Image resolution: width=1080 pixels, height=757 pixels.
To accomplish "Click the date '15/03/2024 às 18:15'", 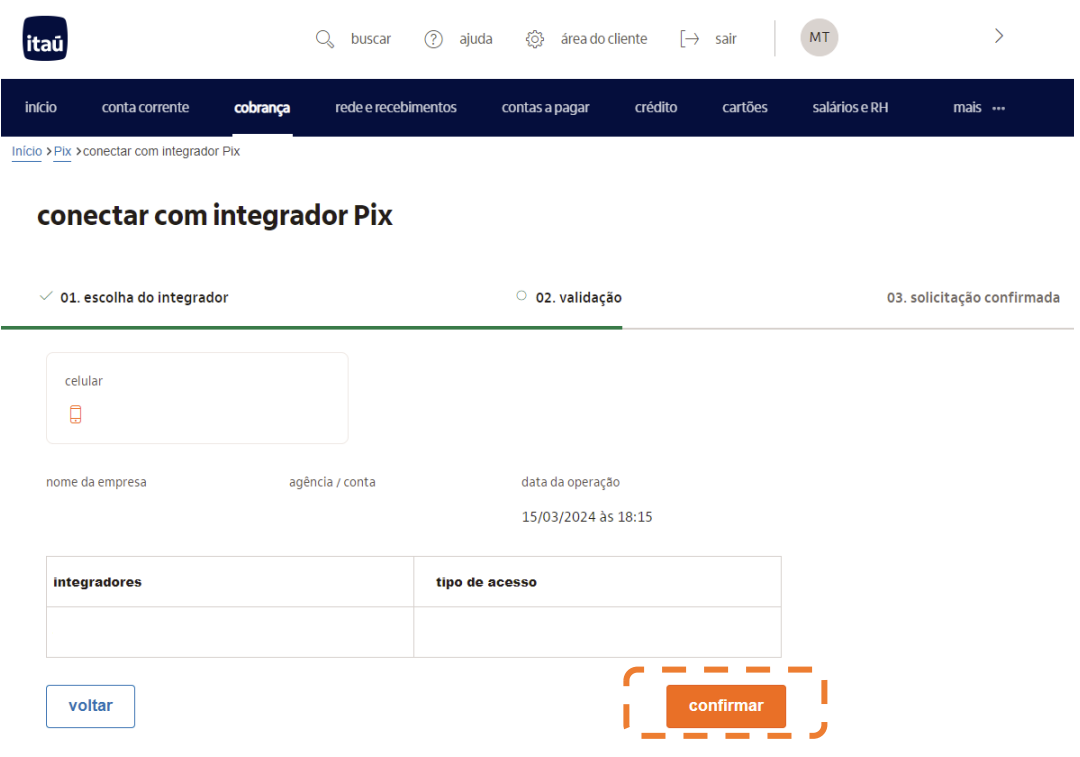I will coord(587,517).
